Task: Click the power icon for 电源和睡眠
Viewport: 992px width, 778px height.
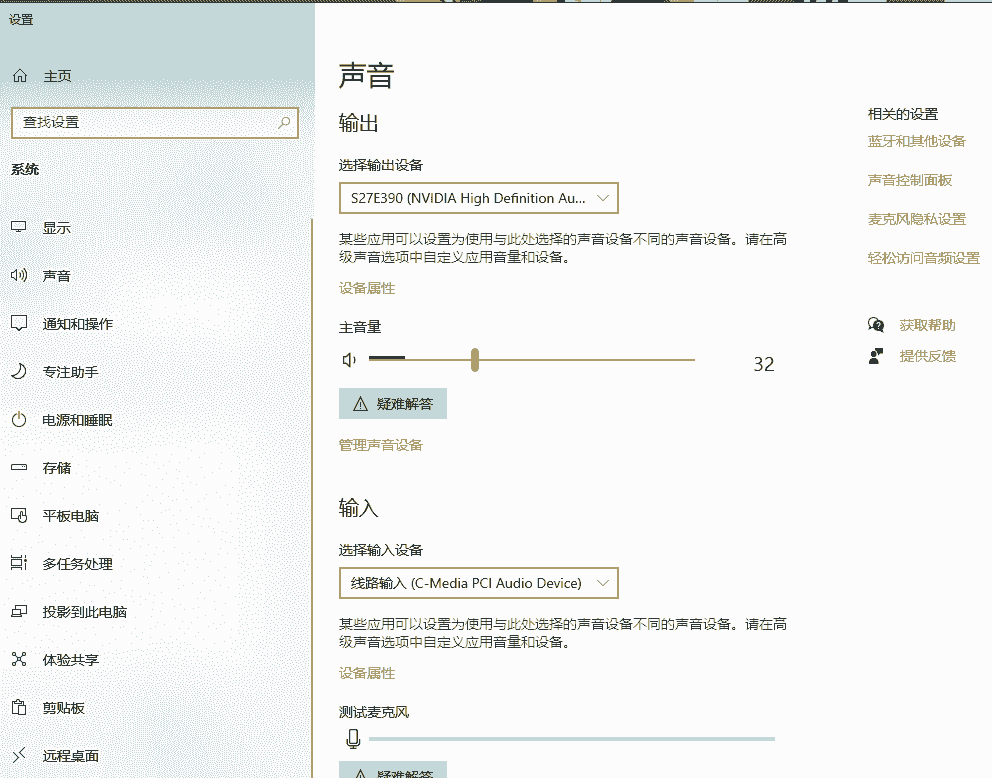Action: coord(19,419)
